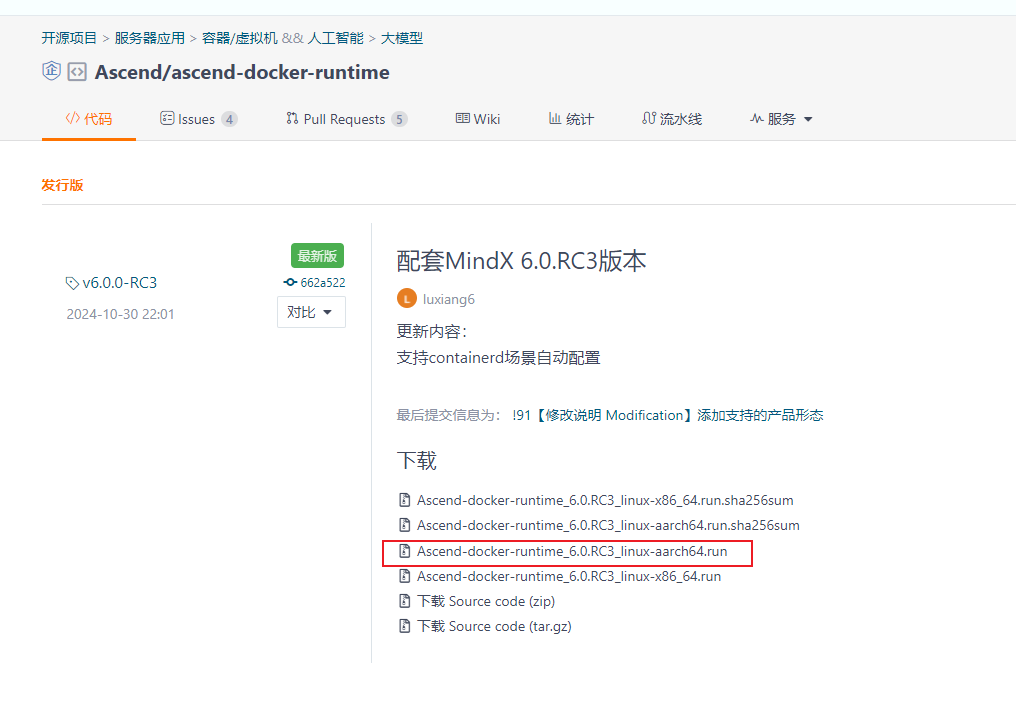Click file icon for linux-aarch64.run
1016x703 pixels.
pyautogui.click(x=405, y=551)
